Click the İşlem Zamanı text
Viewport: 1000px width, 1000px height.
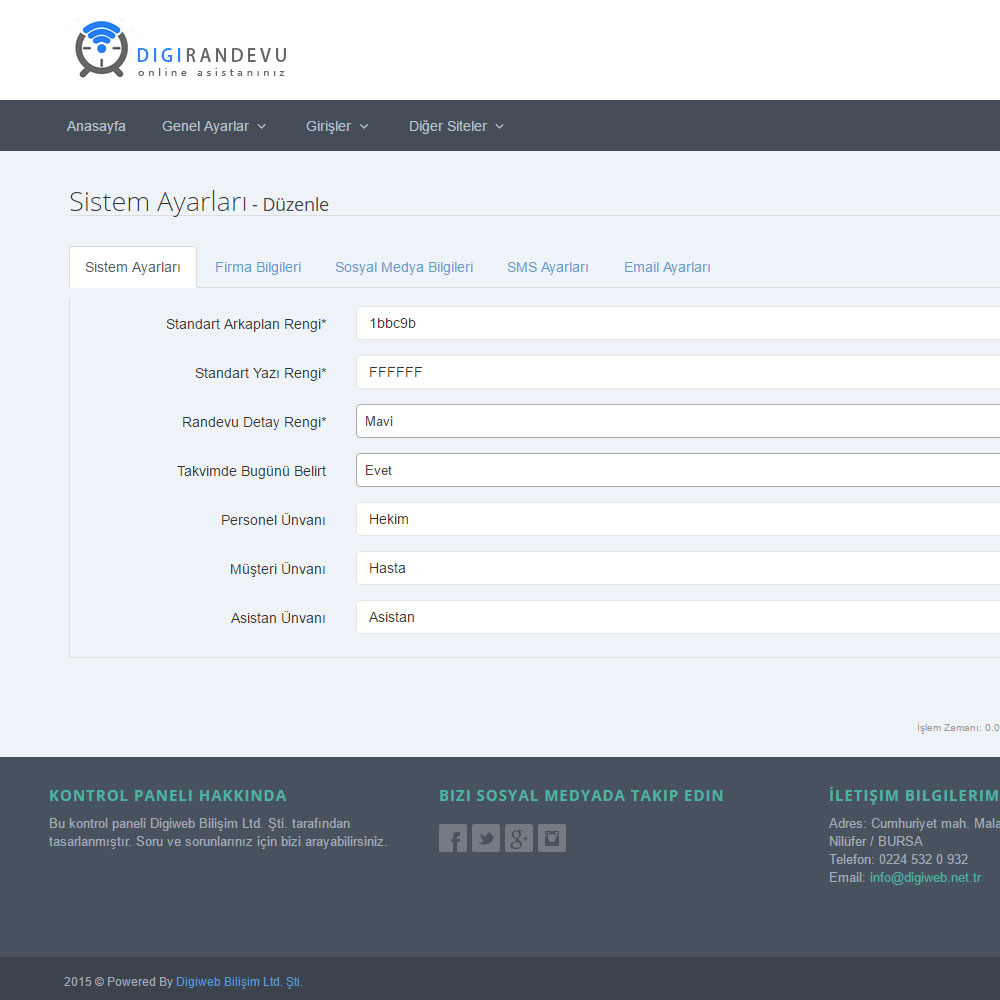coord(958,728)
